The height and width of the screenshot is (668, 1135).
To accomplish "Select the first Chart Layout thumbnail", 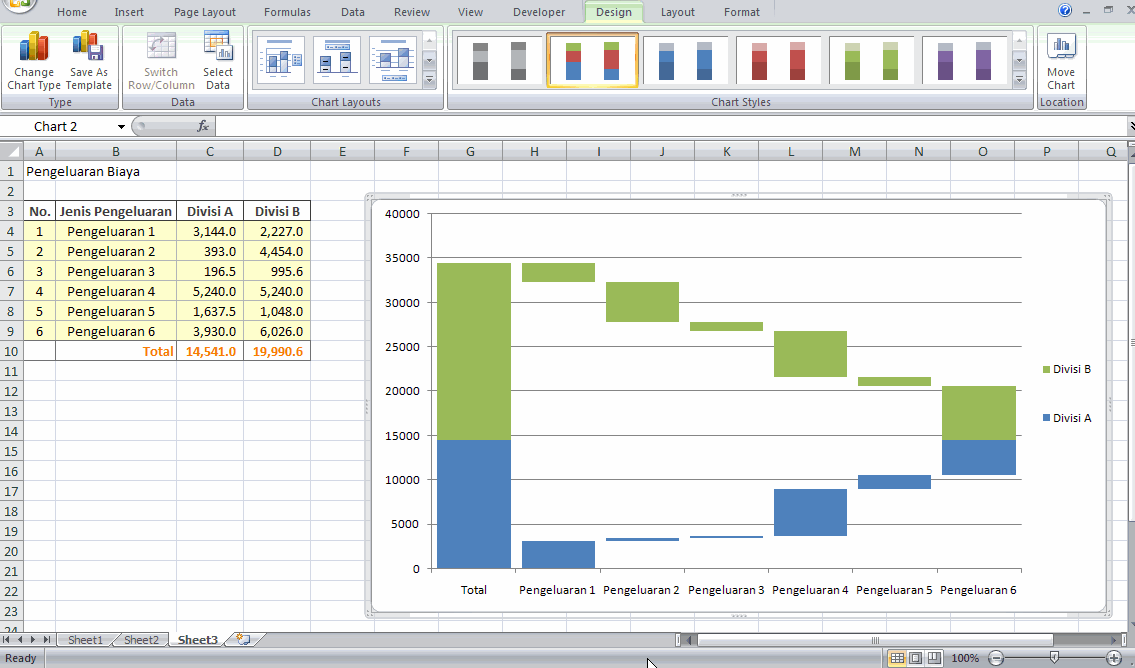I will 280,60.
